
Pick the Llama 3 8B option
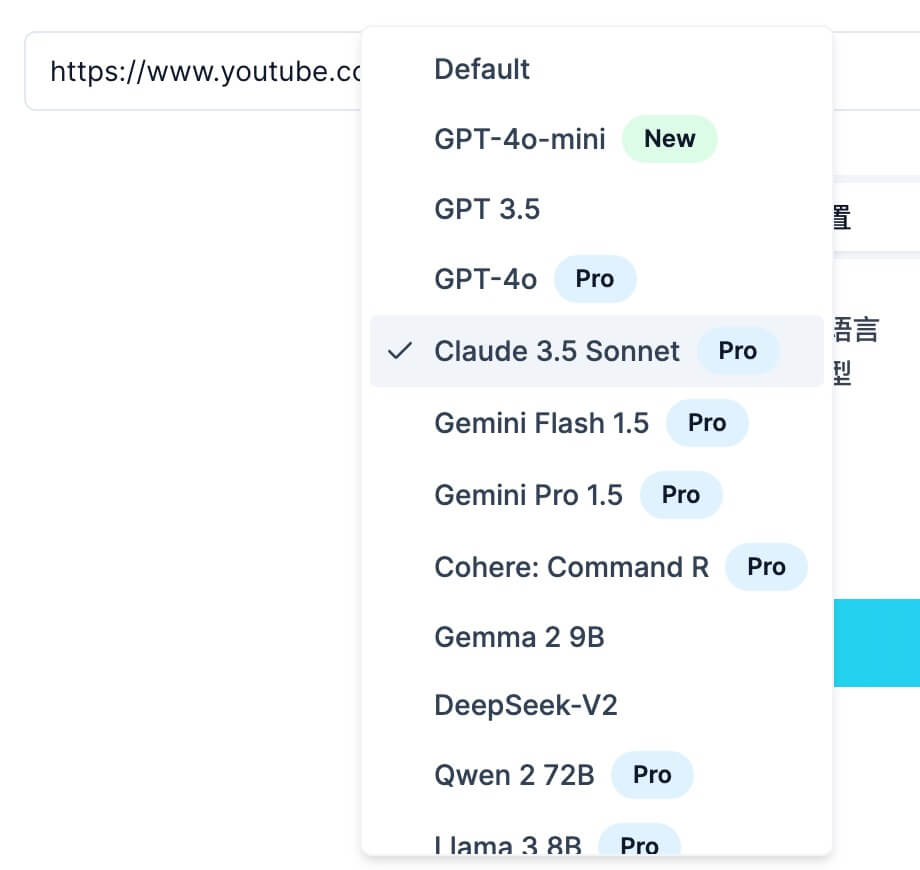507,845
